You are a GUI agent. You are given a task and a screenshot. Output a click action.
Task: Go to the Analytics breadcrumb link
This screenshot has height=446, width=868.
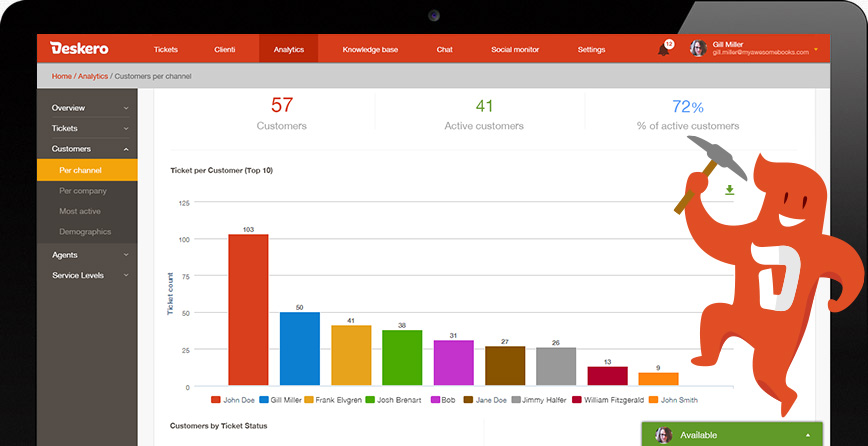[x=93, y=76]
